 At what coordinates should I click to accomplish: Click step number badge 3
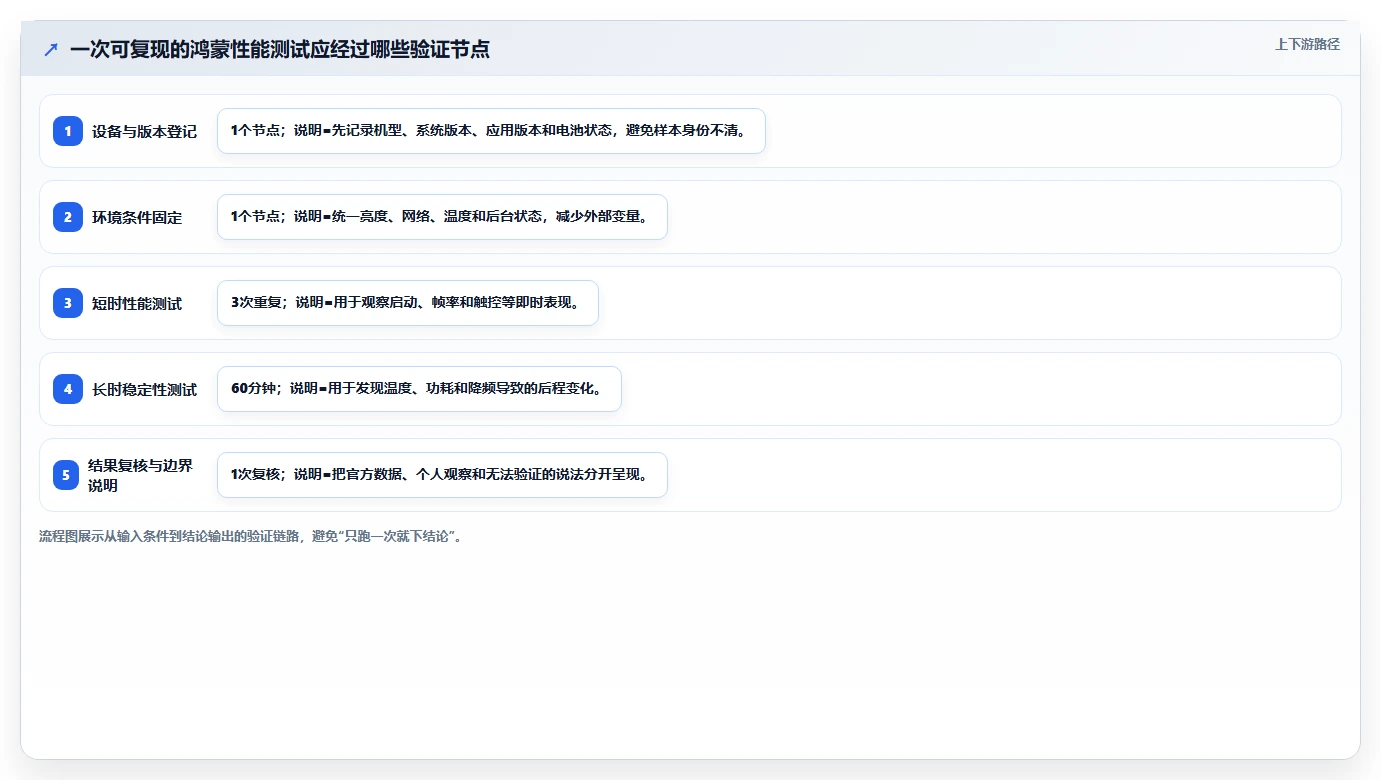68,303
